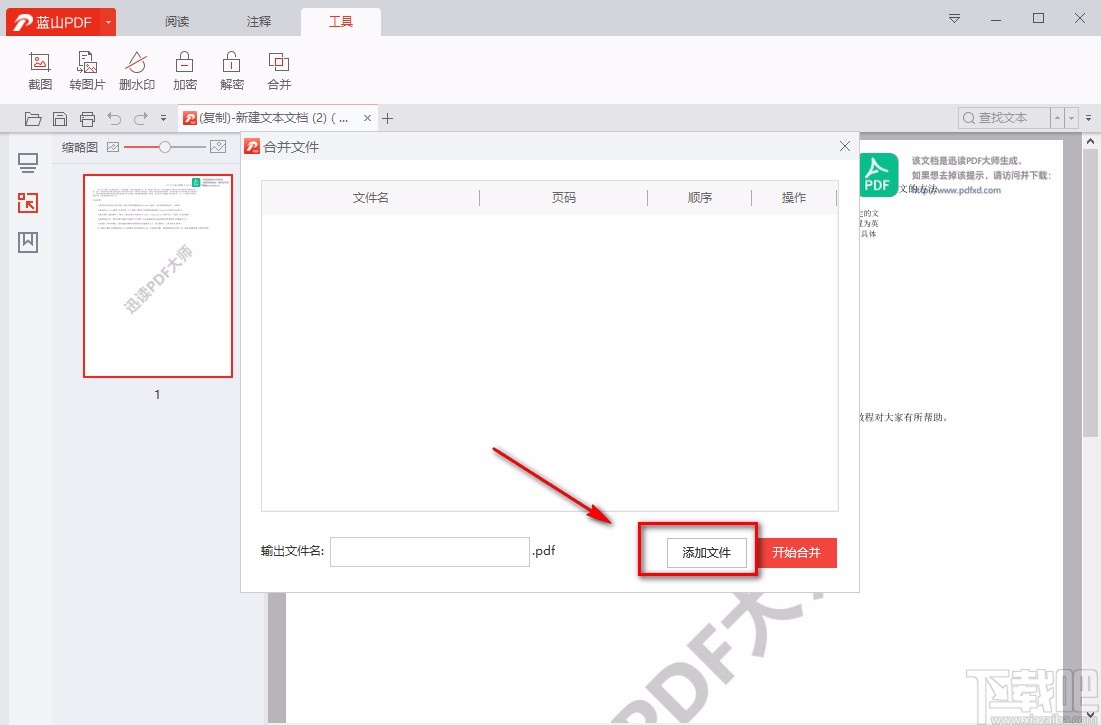
Task: Jump to previous search result arrow
Action: (x=1057, y=118)
